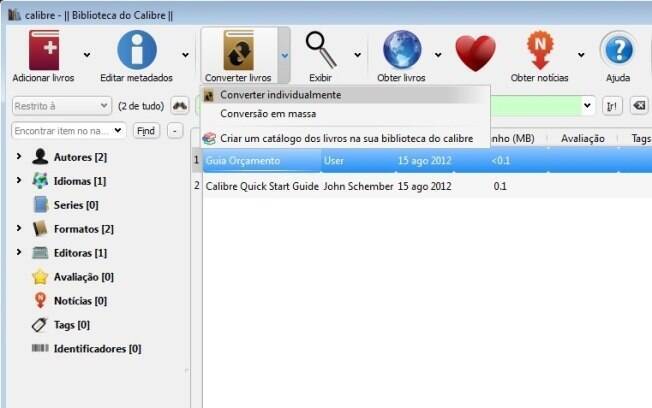Screen dimensions: 652x408
Task: Select the Identificadores [0] tree label
Action: tap(97, 349)
